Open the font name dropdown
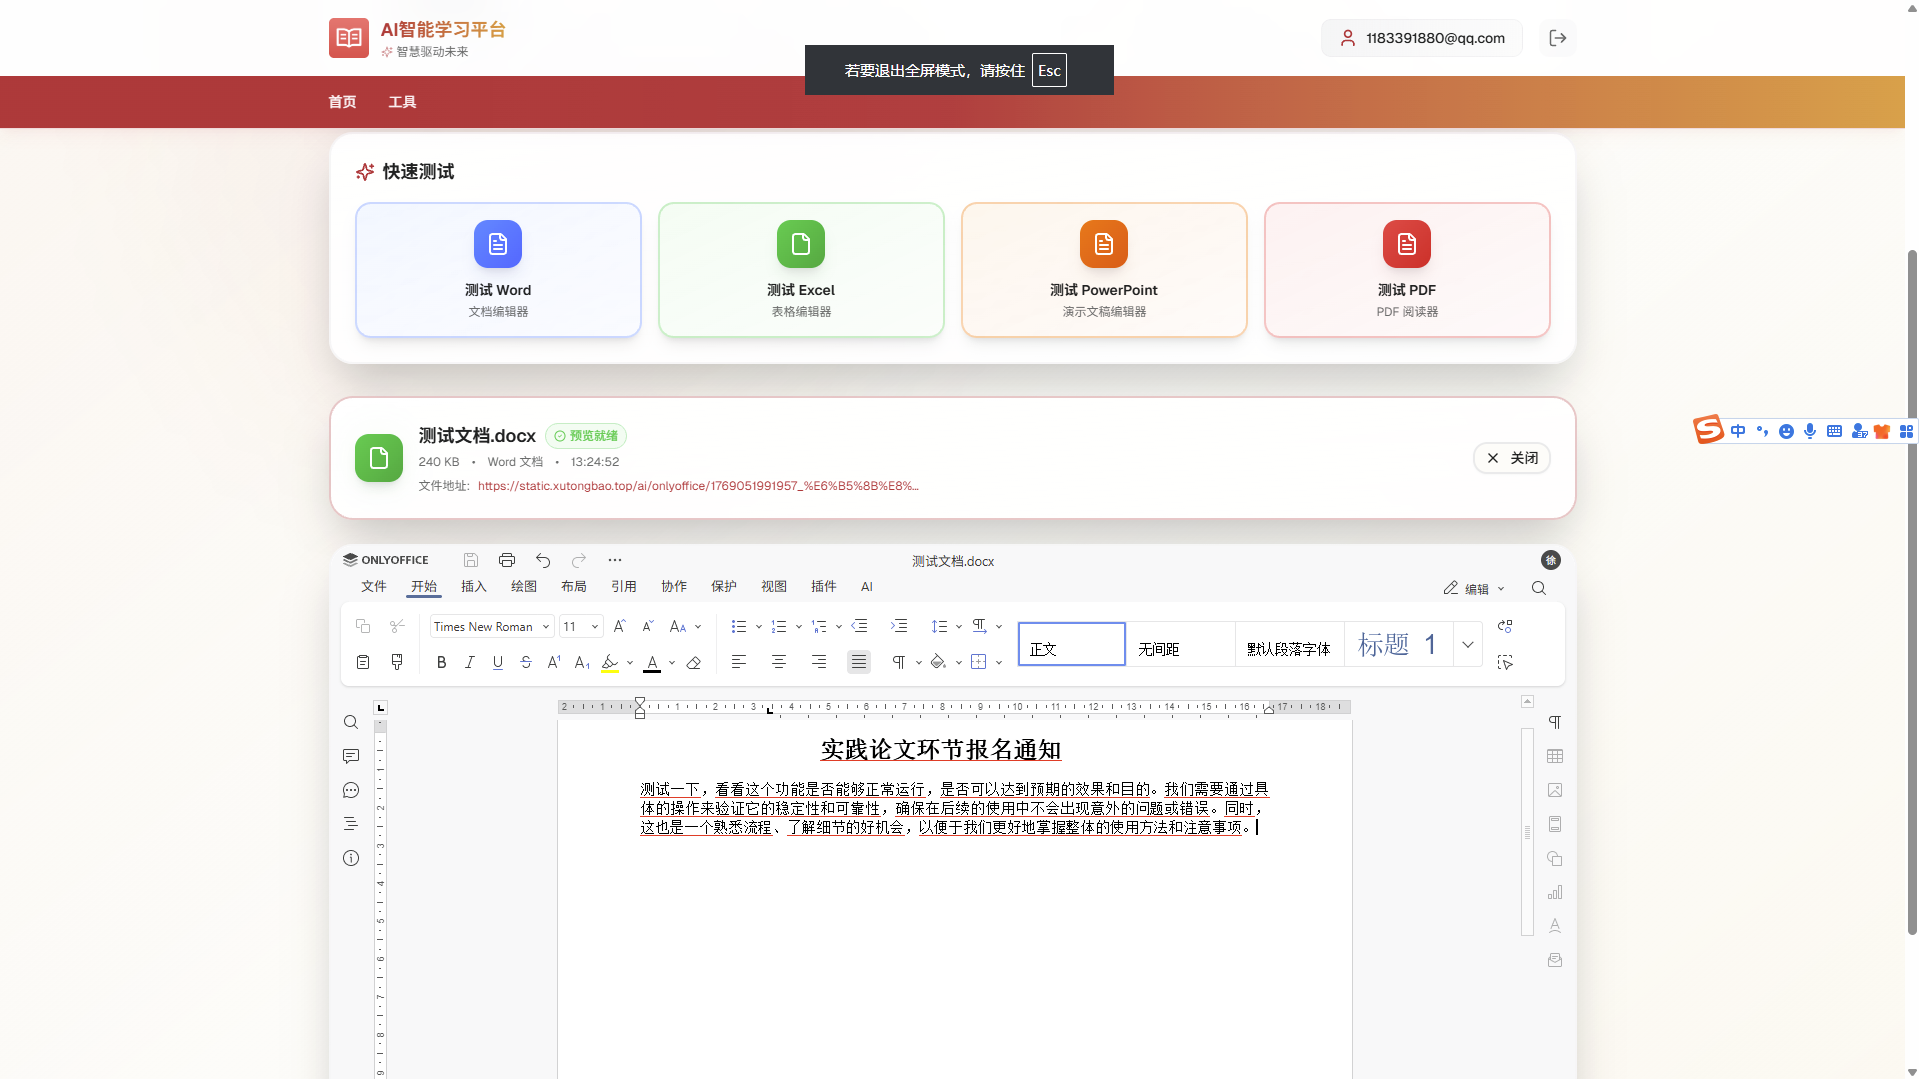Screen dimensions: 1919x1079 (545, 626)
